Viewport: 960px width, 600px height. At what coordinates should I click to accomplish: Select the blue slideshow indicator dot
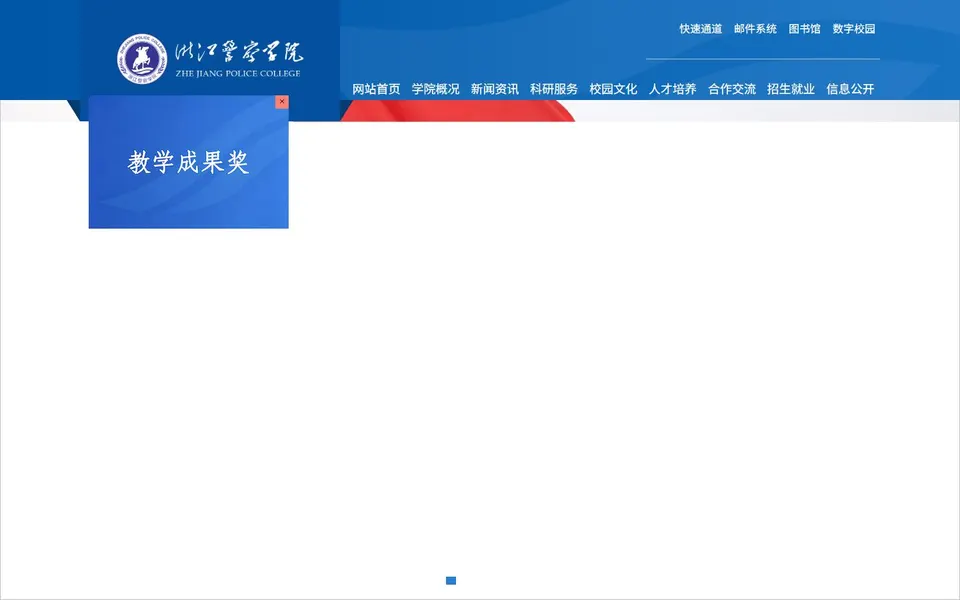(x=451, y=580)
